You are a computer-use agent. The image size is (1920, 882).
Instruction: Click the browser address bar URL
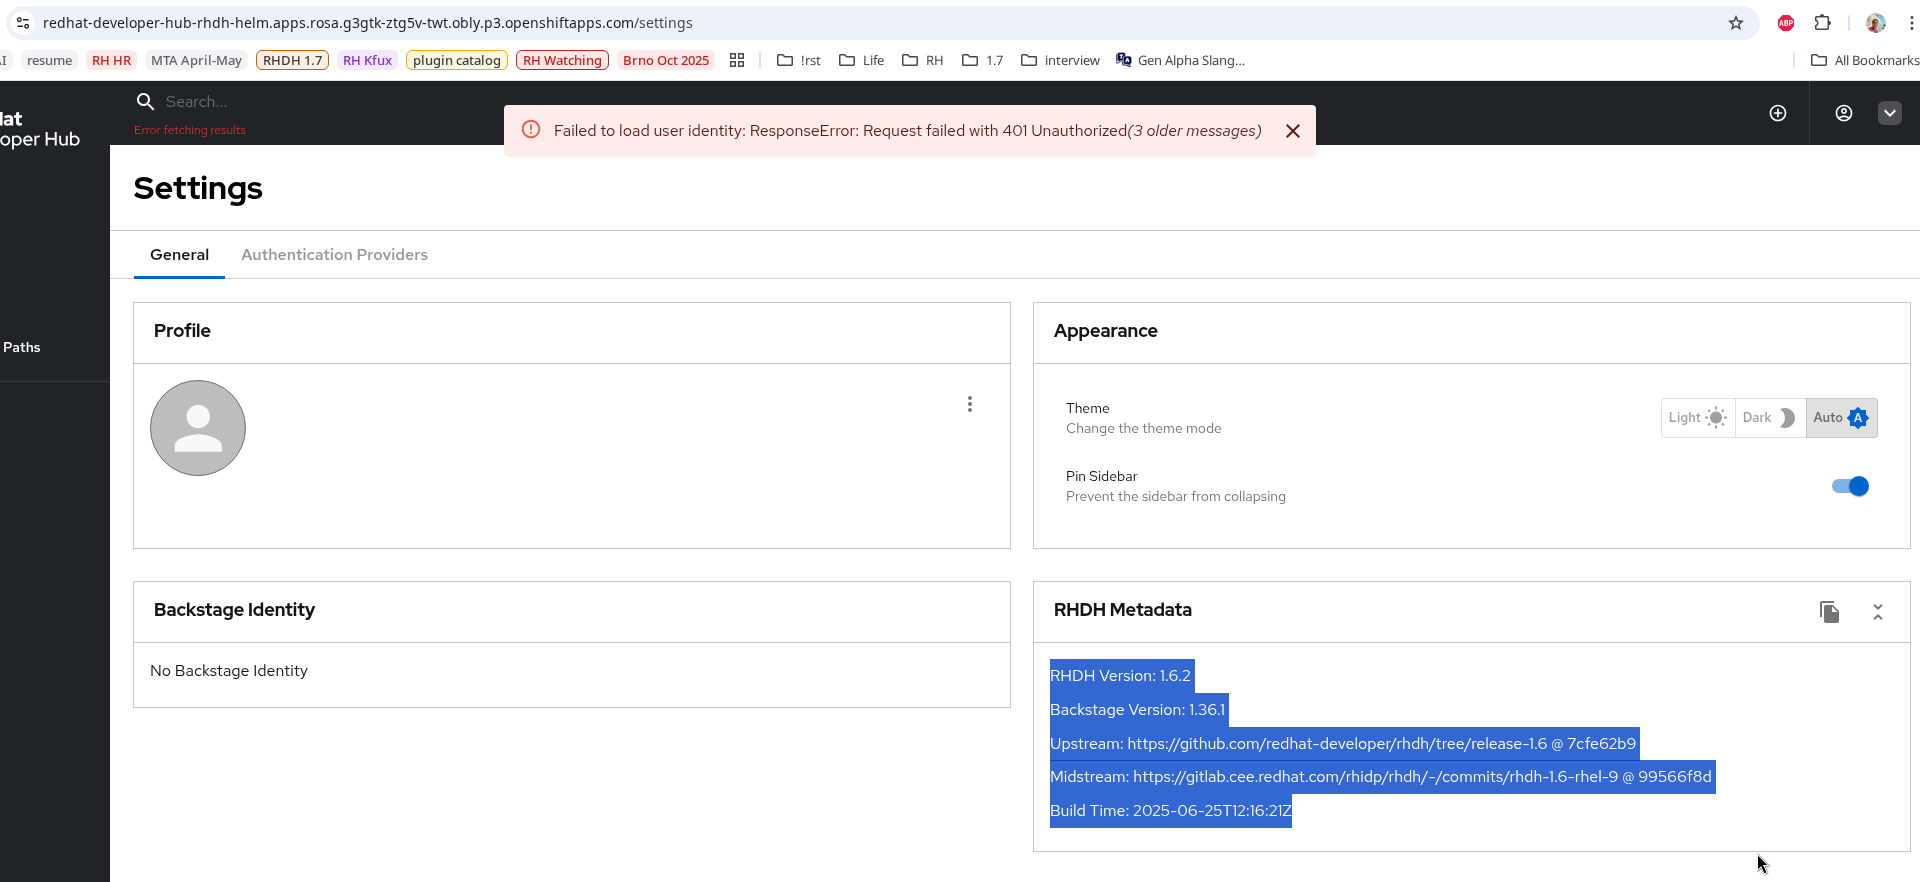pos(368,23)
